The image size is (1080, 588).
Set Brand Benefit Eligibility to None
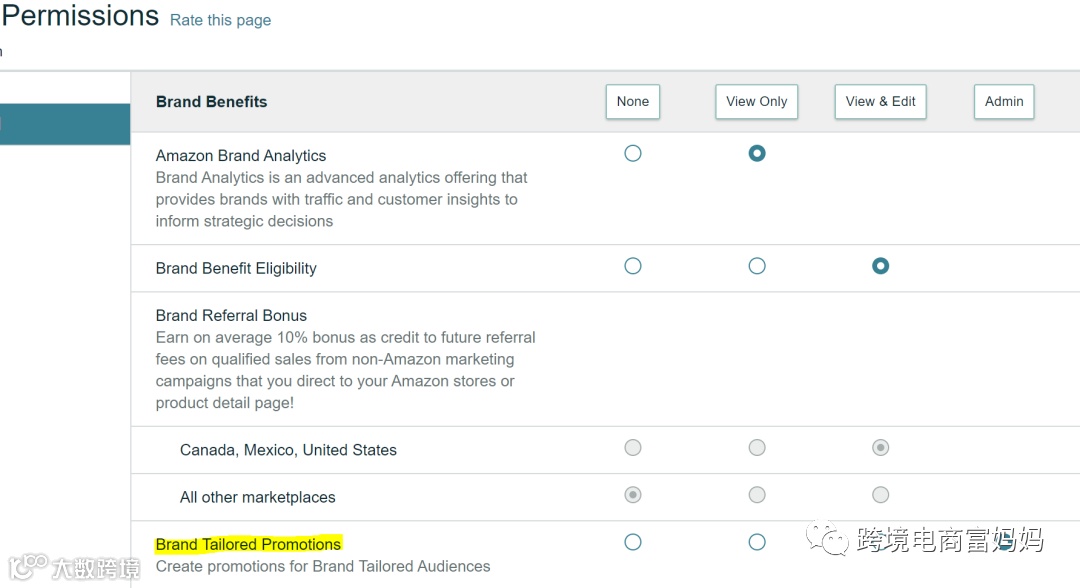(632, 266)
